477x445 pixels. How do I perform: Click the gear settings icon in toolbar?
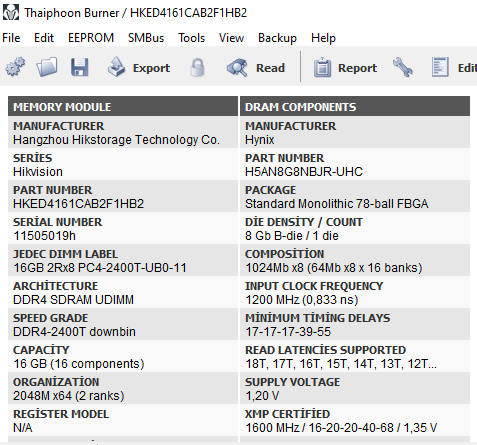pos(15,67)
